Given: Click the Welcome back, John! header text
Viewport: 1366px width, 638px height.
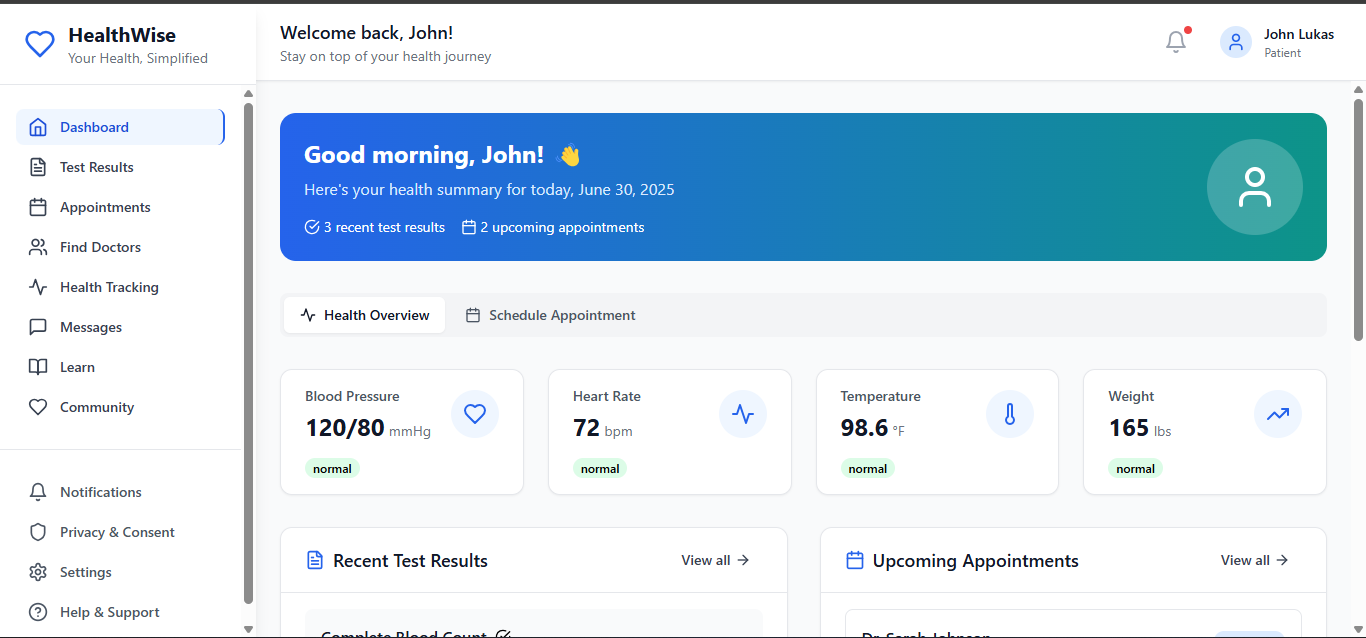Looking at the screenshot, I should 367,33.
